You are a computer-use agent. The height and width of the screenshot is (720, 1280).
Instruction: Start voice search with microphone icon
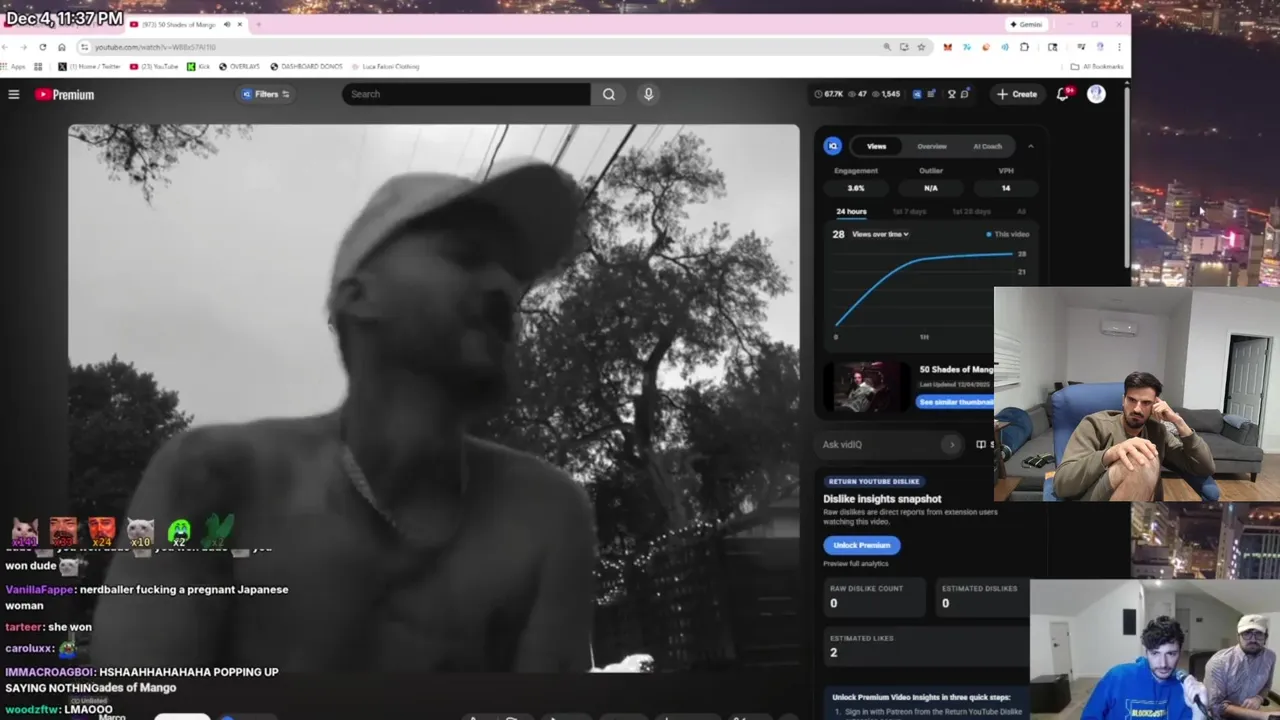click(648, 94)
